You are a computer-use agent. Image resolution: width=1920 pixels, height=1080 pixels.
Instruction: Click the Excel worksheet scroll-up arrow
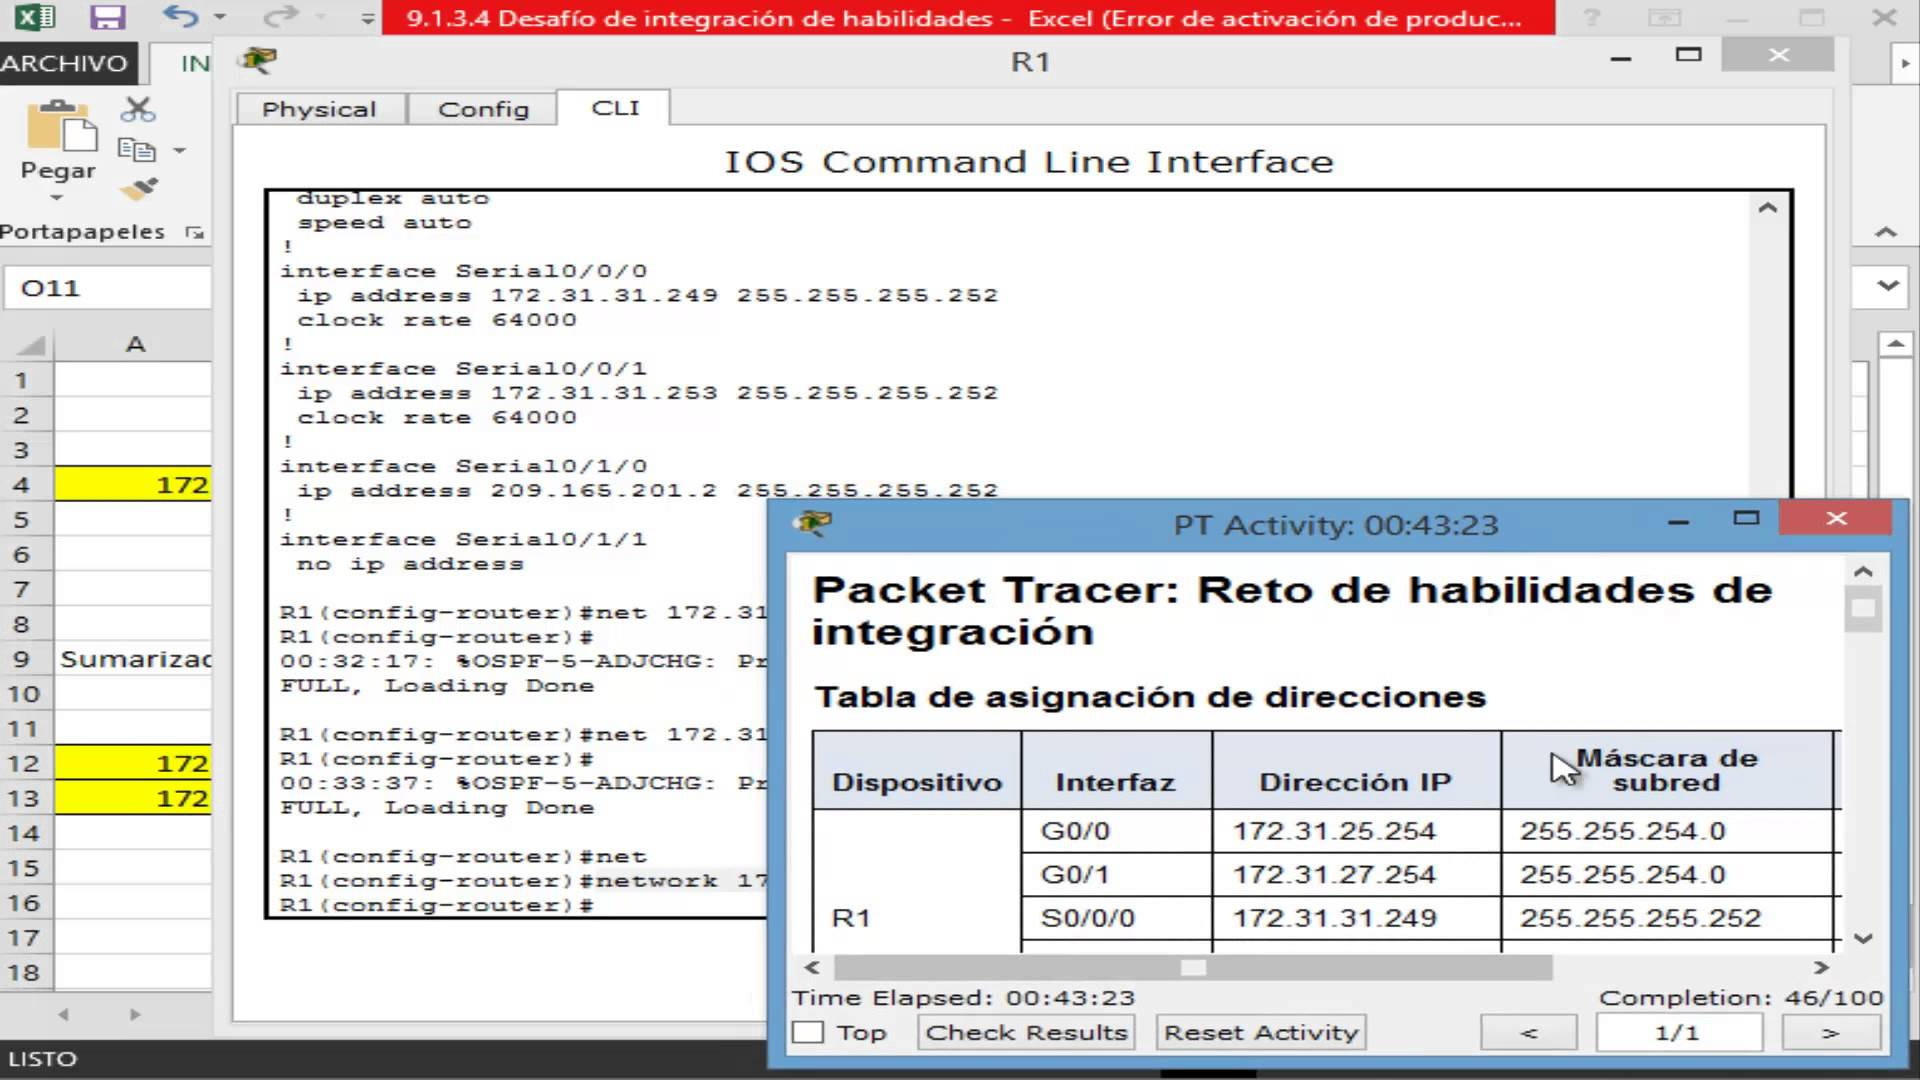pyautogui.click(x=1896, y=345)
